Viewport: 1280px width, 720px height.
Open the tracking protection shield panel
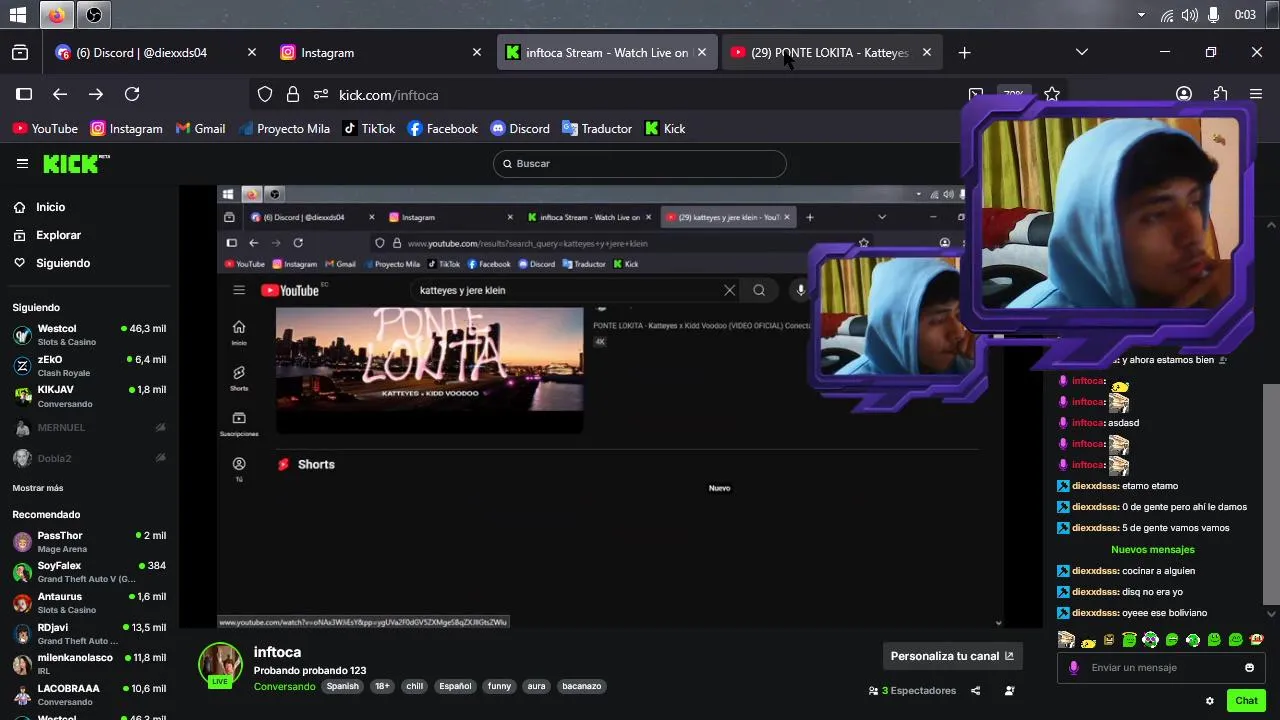point(265,94)
